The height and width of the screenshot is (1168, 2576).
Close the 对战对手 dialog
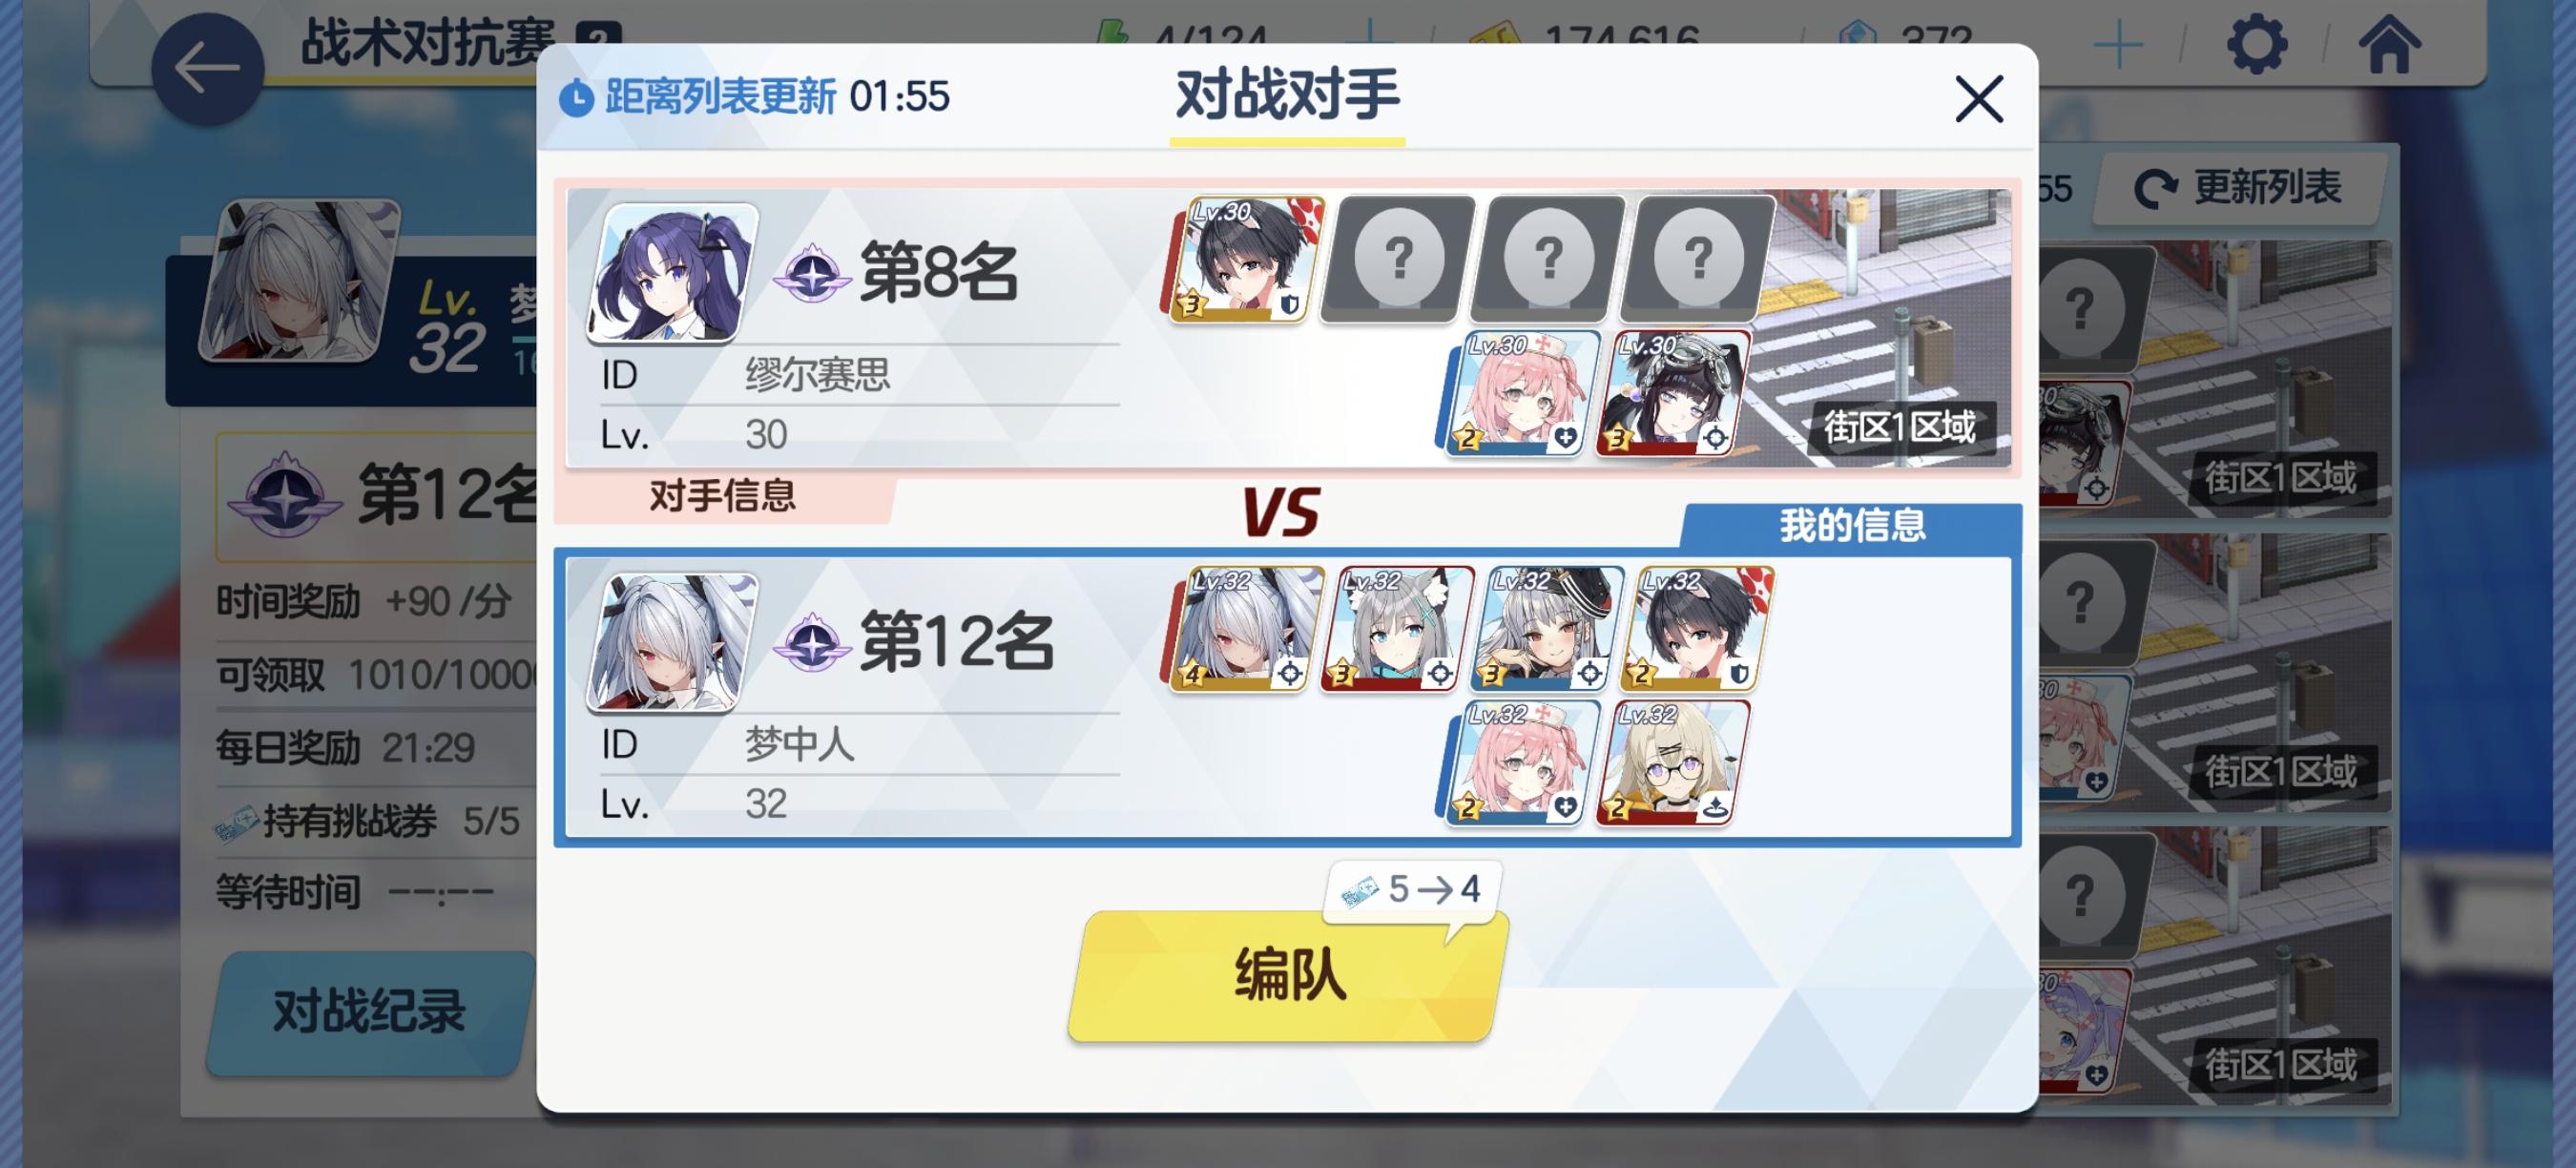click(1978, 99)
